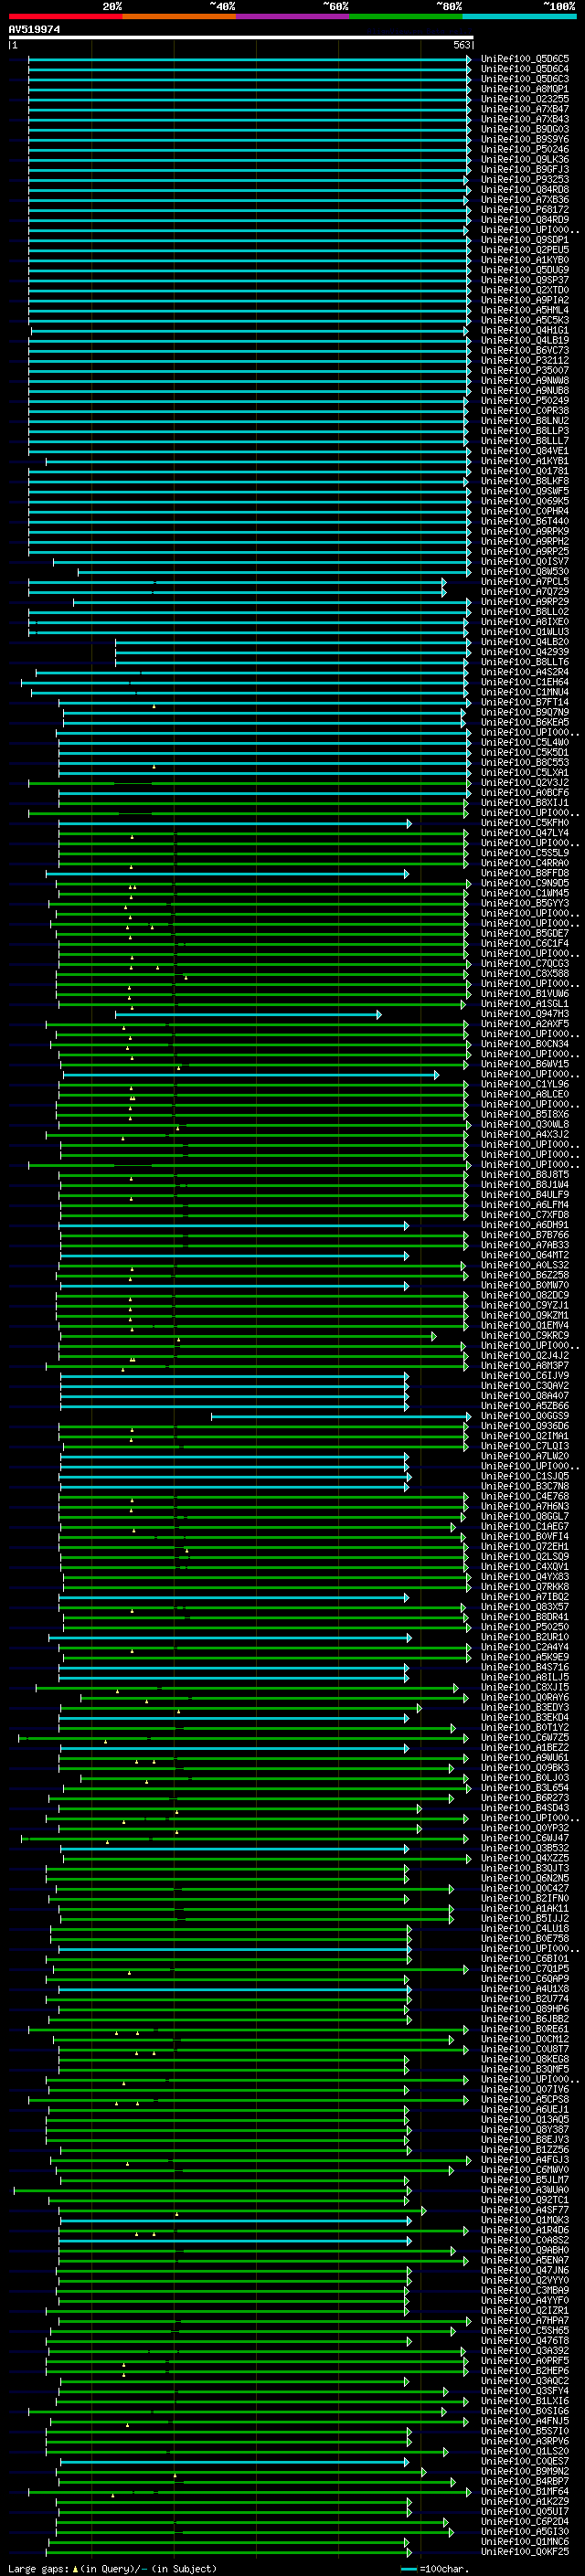This screenshot has width=585, height=2576.
Task: Select hit UniRef100_B3EDY3
Action: point(525,1707)
